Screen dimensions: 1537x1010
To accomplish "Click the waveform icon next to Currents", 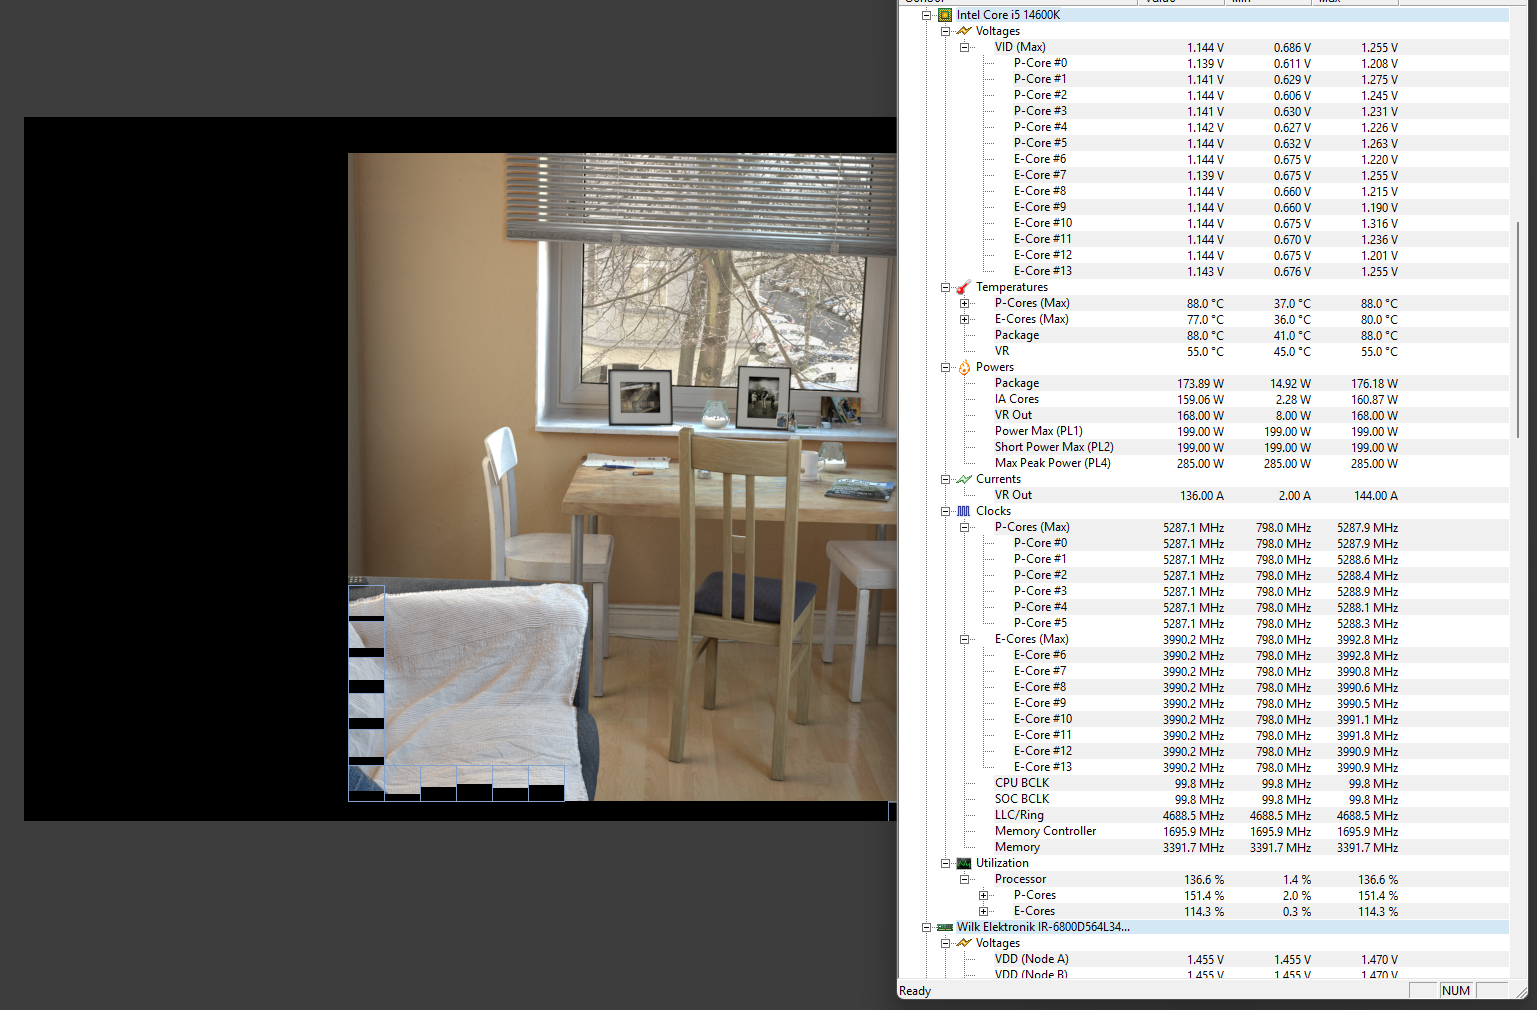I will coord(964,479).
